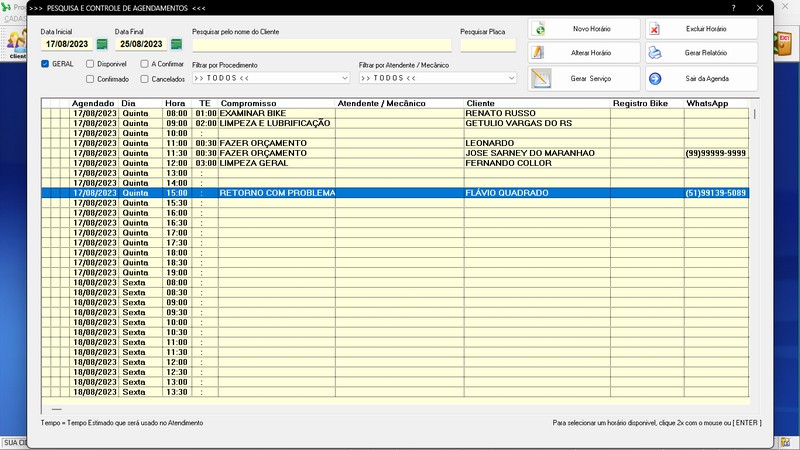Select the 18/08/2023 Sexta 13:30 slot
The height and width of the screenshot is (450, 800).
(395, 392)
